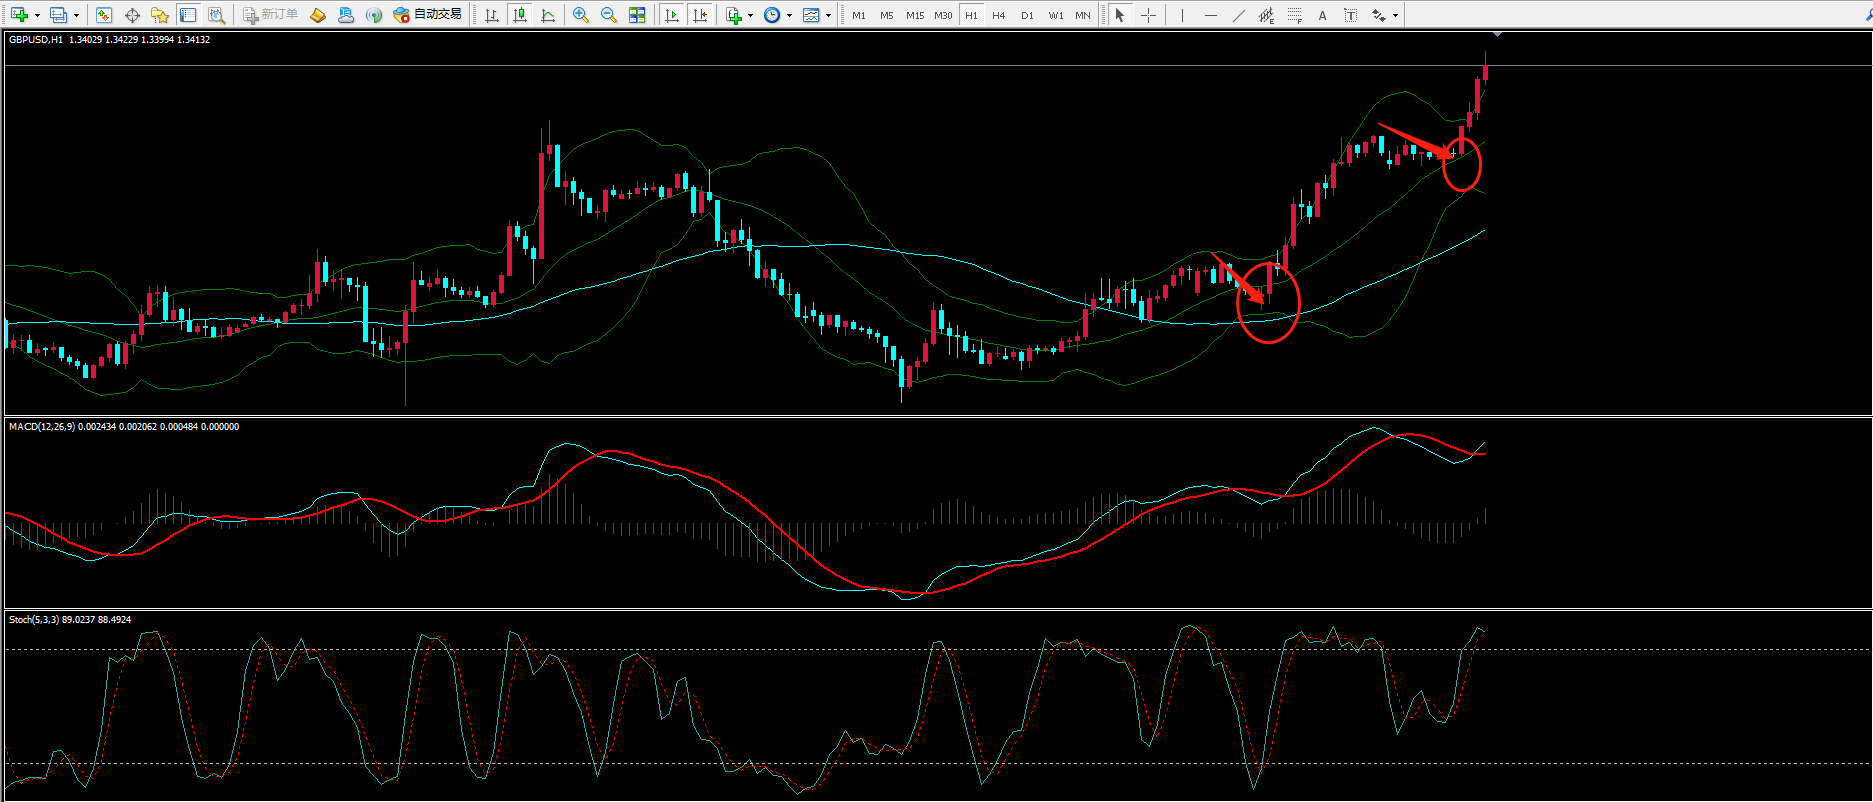Draw a vertical line on chart
Image resolution: width=1873 pixels, height=802 pixels.
(1182, 15)
